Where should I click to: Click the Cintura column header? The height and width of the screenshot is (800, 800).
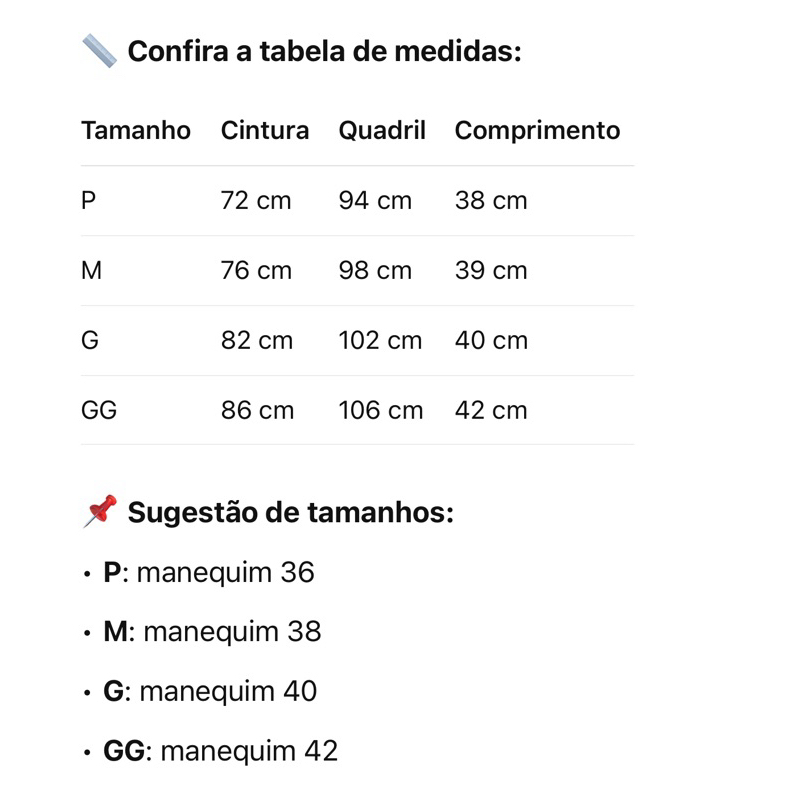point(265,131)
